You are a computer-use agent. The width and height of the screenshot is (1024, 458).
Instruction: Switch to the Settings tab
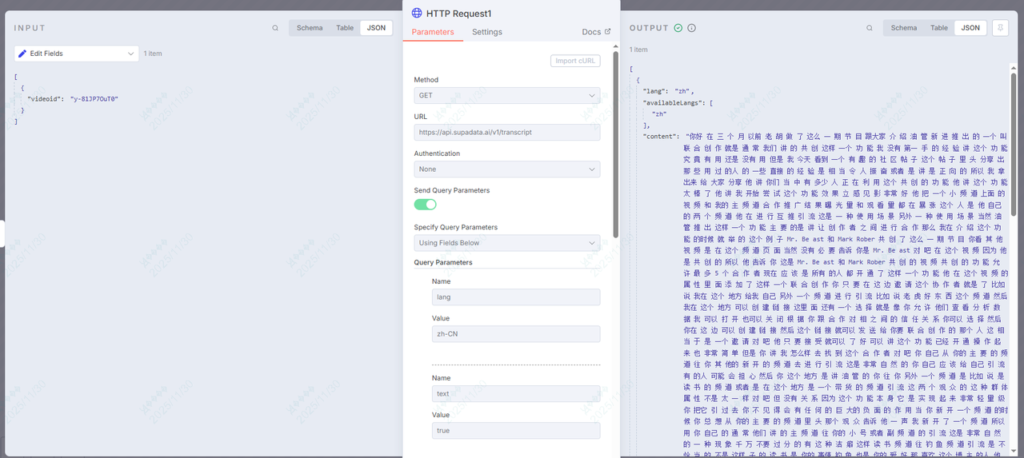pos(487,32)
